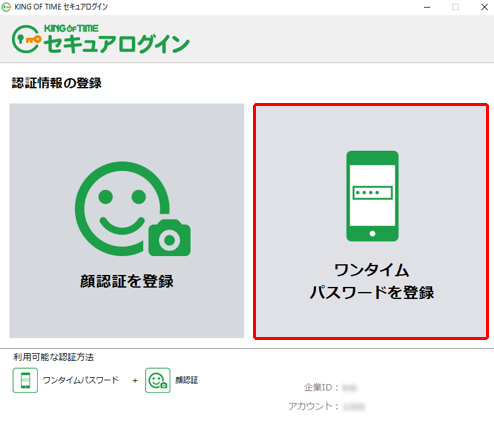The height and width of the screenshot is (427, 494).
Task: Click the plus sign between authentication methods
Action: coord(135,380)
